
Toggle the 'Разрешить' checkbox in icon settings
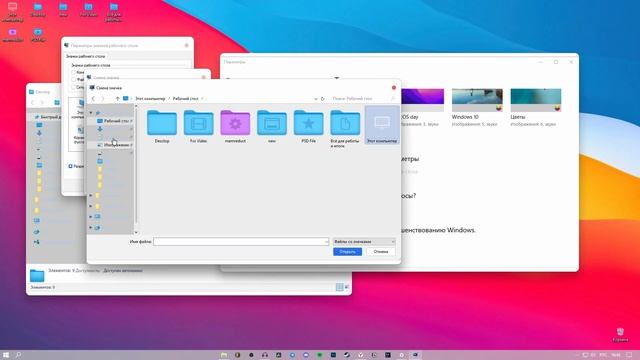tap(71, 166)
